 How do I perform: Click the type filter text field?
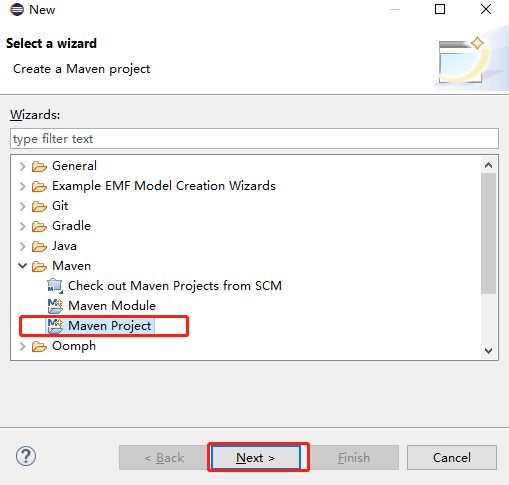254,139
